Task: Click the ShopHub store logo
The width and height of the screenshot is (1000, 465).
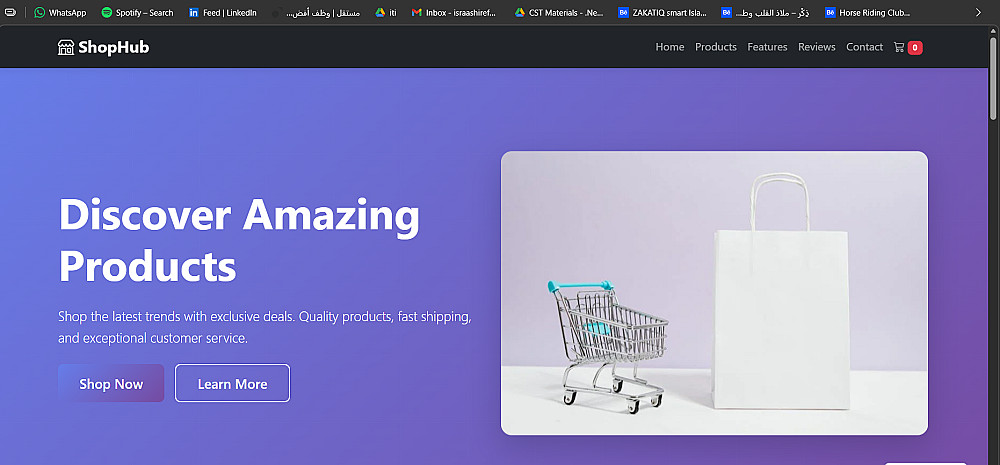Action: pyautogui.click(x=103, y=47)
